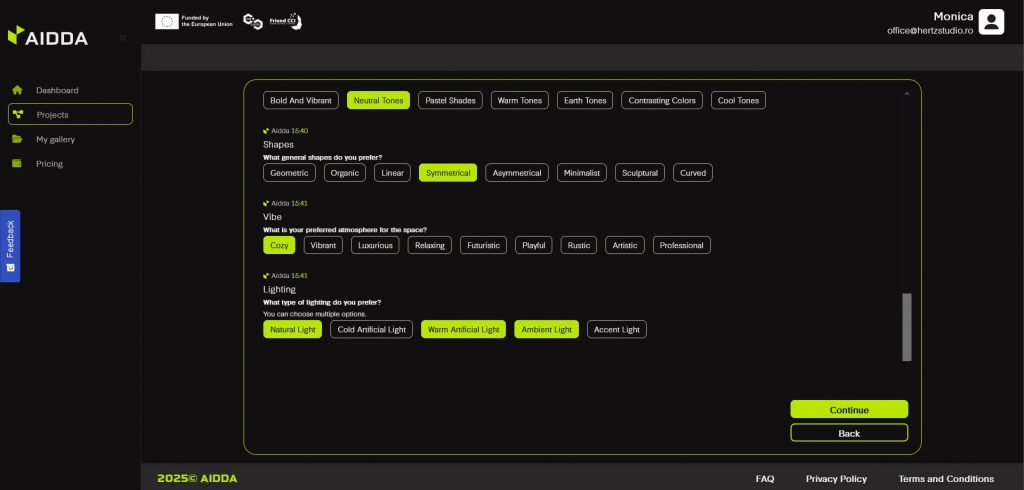Screen dimensions: 1024x490
Task: Click the user profile avatar icon
Action: pyautogui.click(x=990, y=22)
